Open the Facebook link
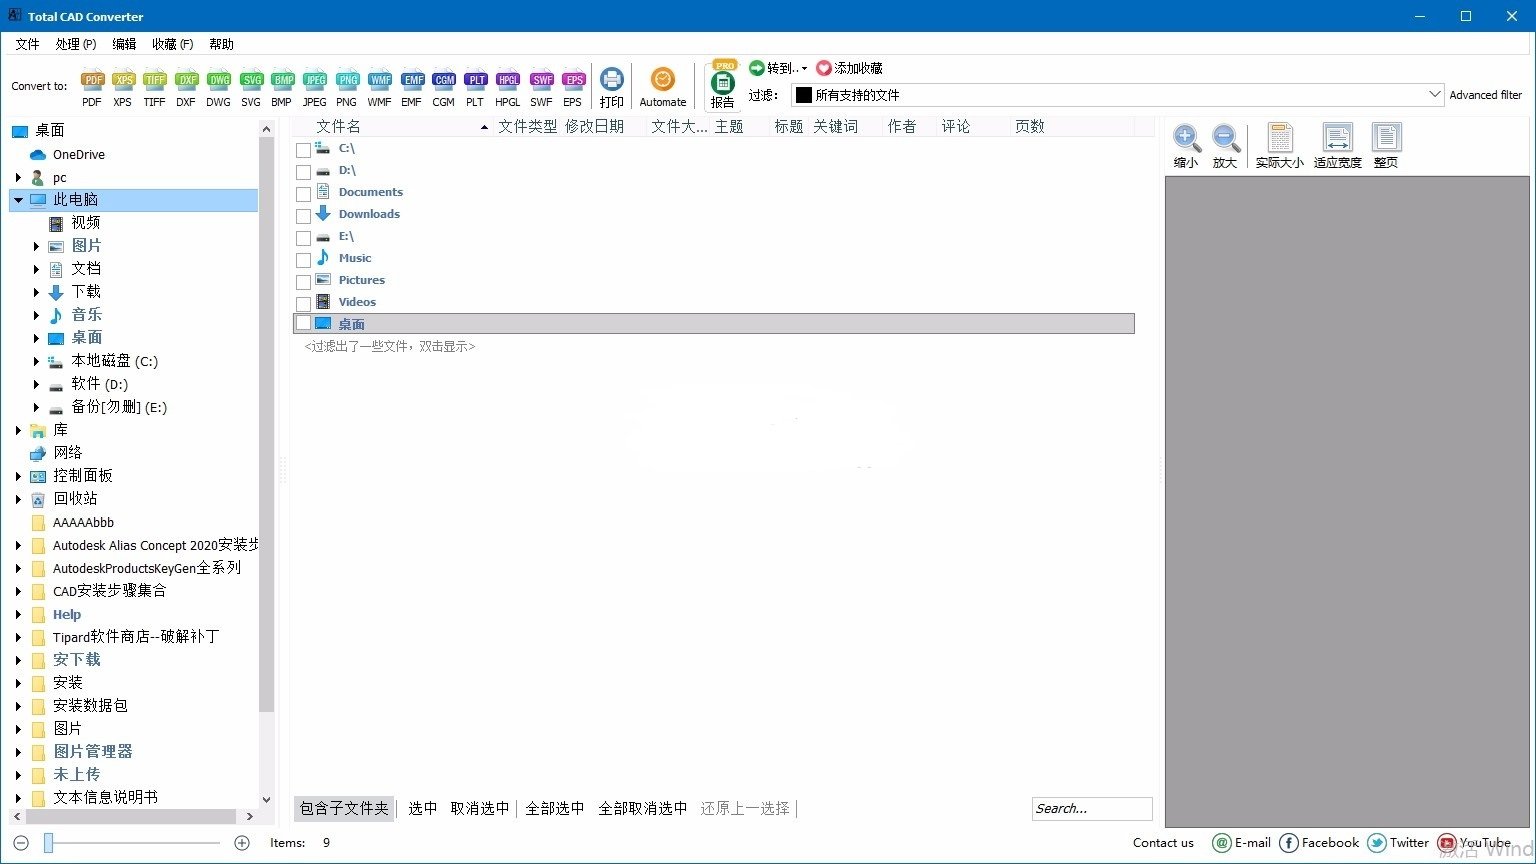 click(1319, 843)
